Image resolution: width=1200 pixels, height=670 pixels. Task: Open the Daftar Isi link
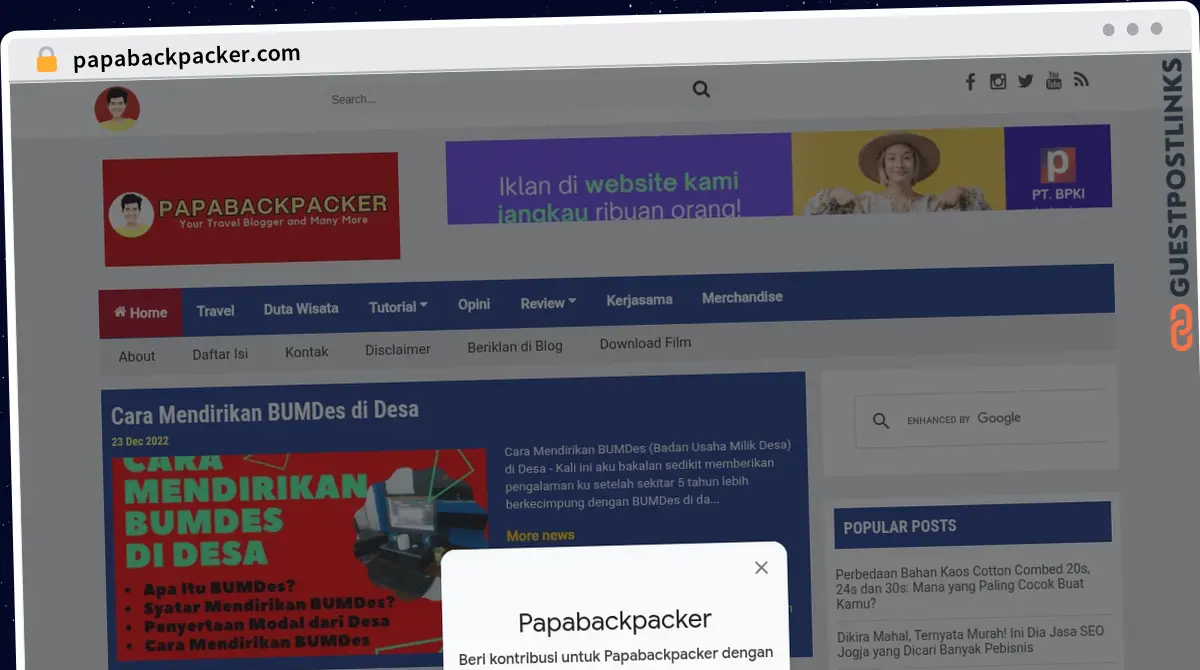tap(220, 354)
